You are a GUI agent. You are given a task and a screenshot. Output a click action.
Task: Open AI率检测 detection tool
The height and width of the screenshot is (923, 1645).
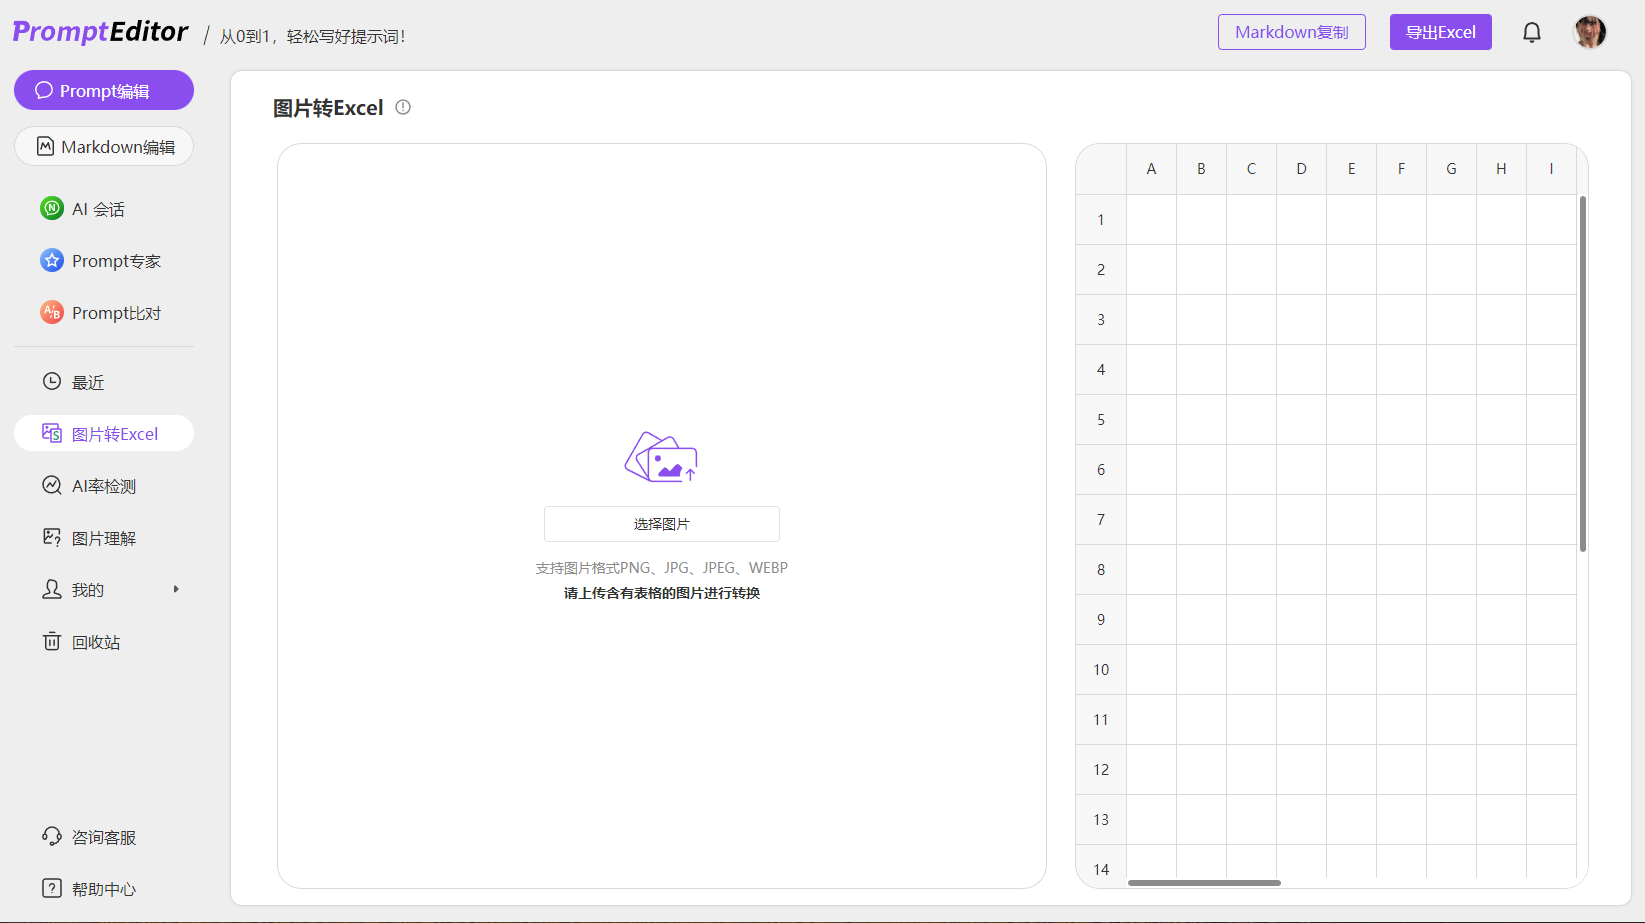(x=103, y=486)
